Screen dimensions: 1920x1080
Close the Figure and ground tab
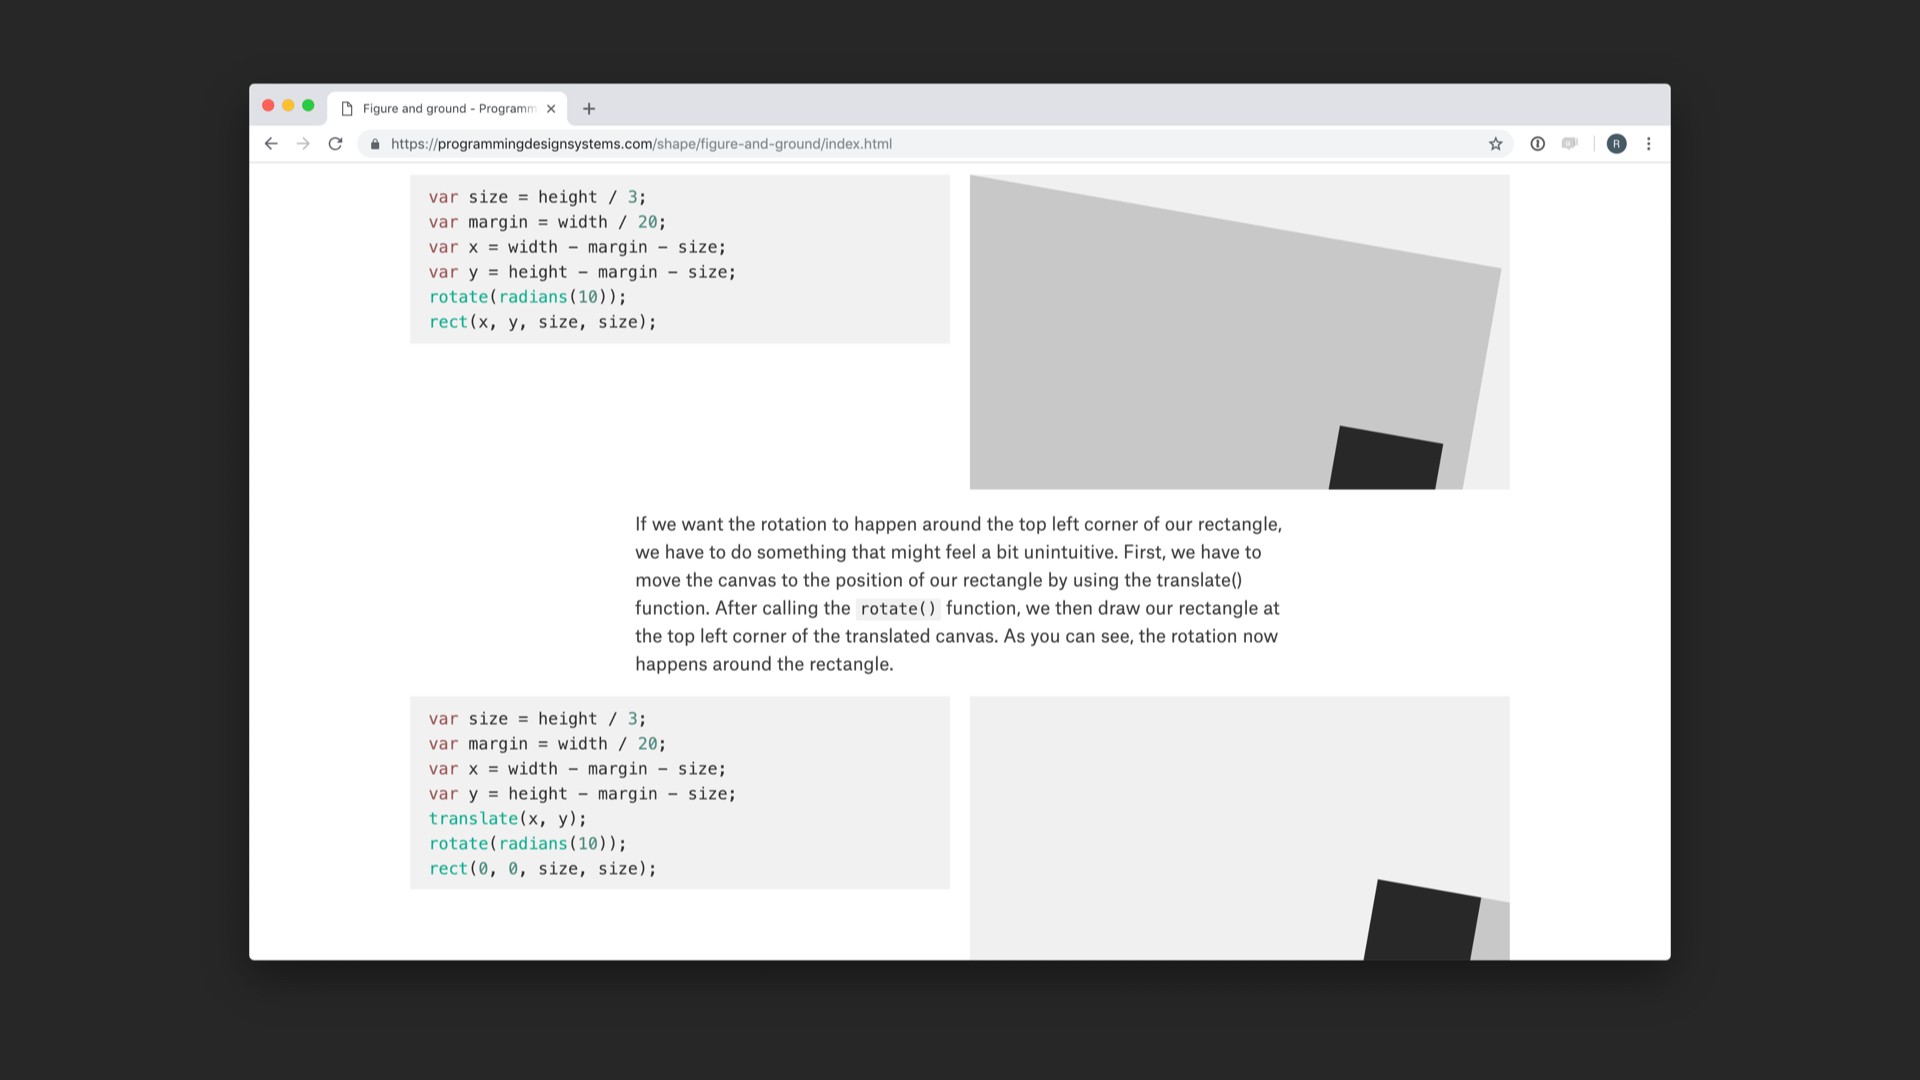coord(551,109)
